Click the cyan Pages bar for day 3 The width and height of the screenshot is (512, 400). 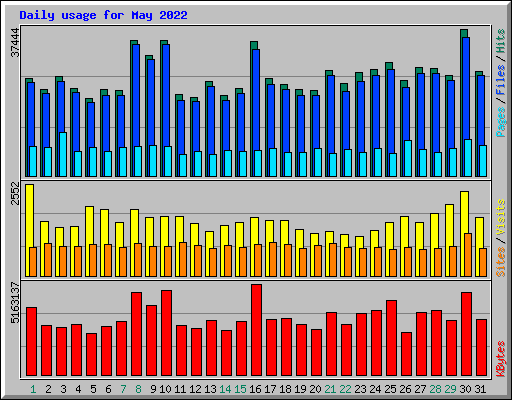[x=63, y=154]
